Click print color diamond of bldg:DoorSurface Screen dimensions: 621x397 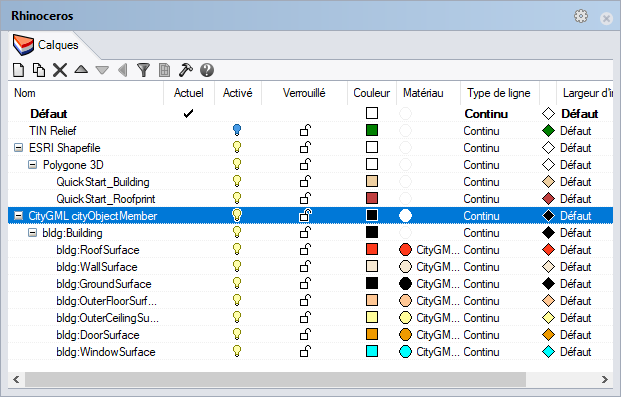coord(548,335)
